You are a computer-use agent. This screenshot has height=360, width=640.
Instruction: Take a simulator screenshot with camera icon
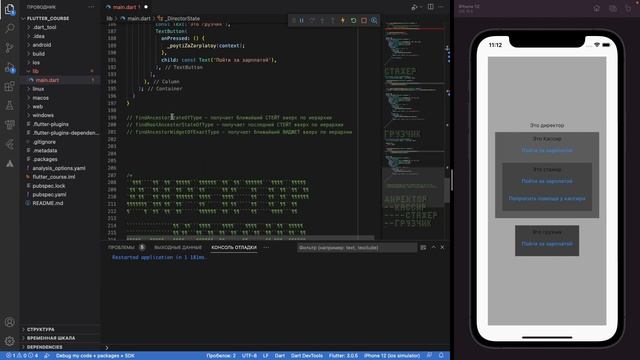[613, 8]
